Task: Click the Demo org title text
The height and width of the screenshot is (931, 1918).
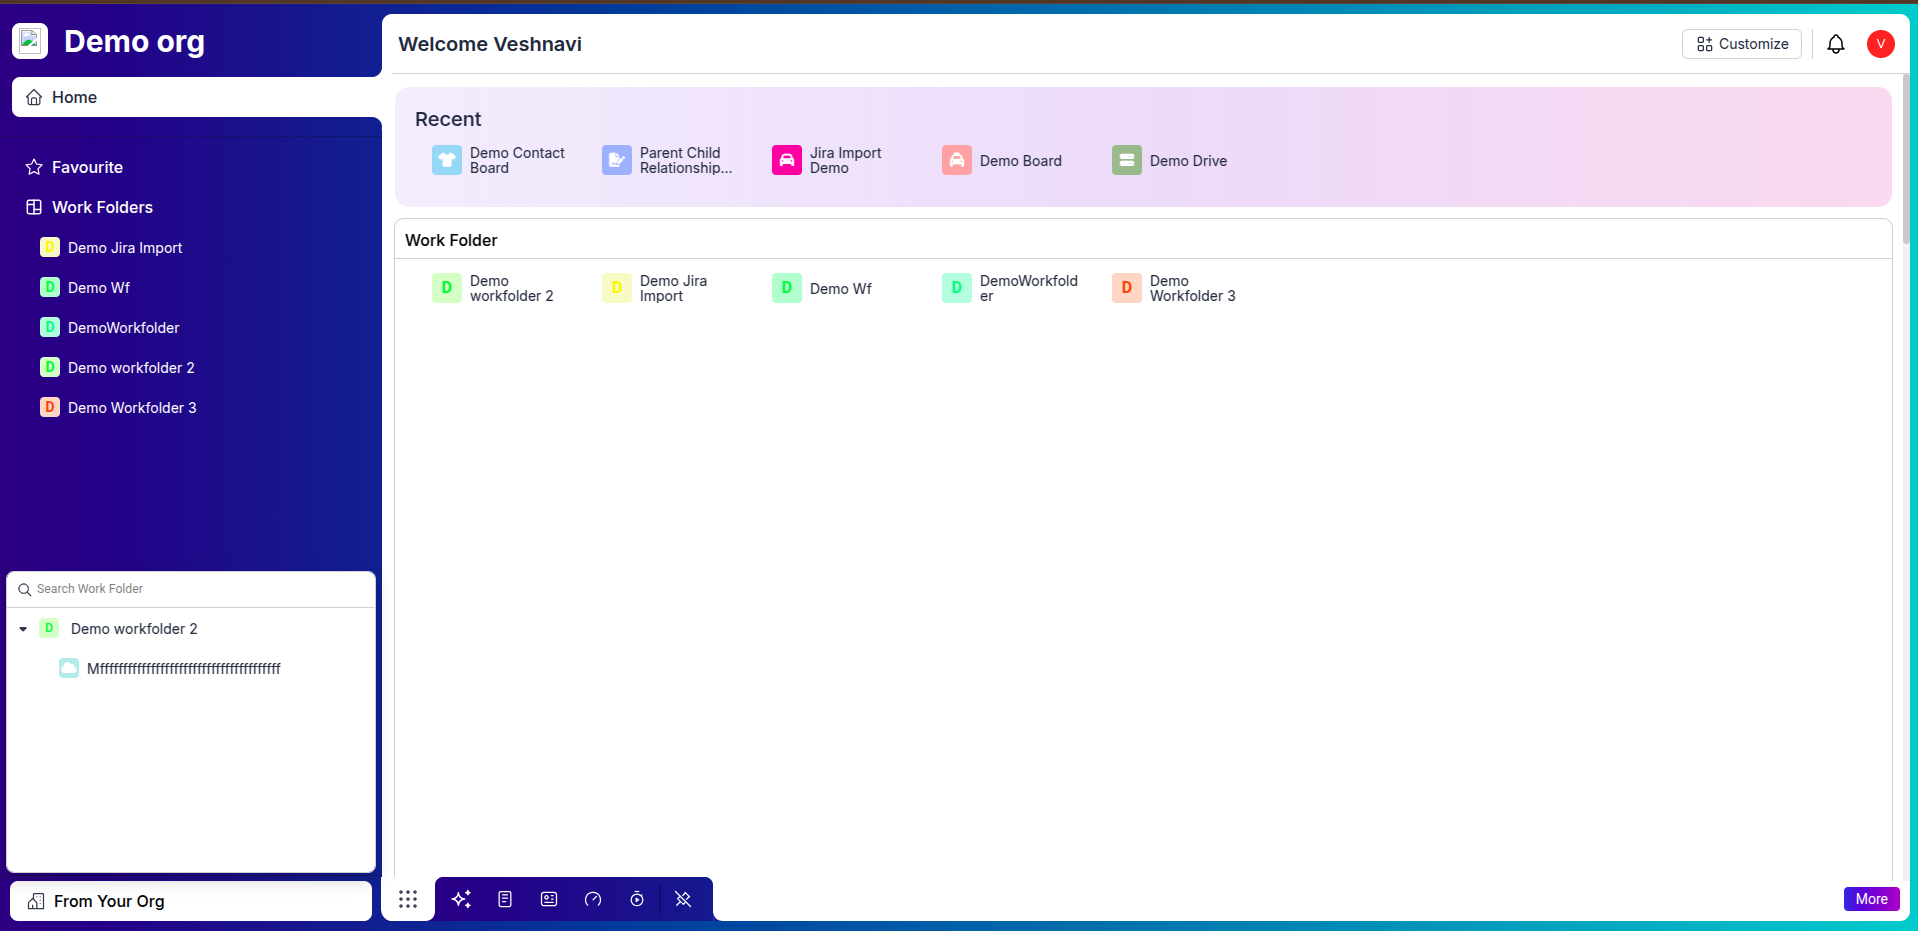Action: pos(134,41)
